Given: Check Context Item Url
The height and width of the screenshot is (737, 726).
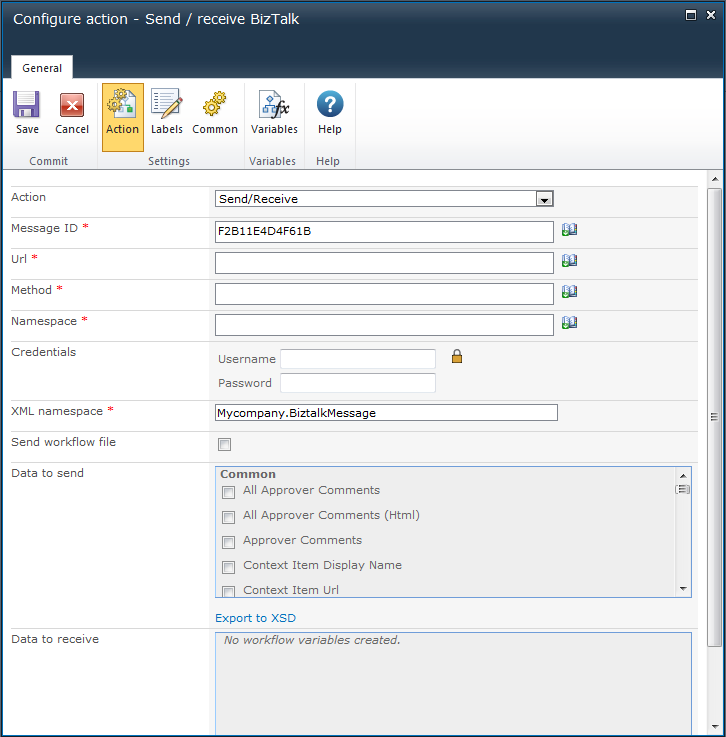Looking at the screenshot, I should [228, 591].
